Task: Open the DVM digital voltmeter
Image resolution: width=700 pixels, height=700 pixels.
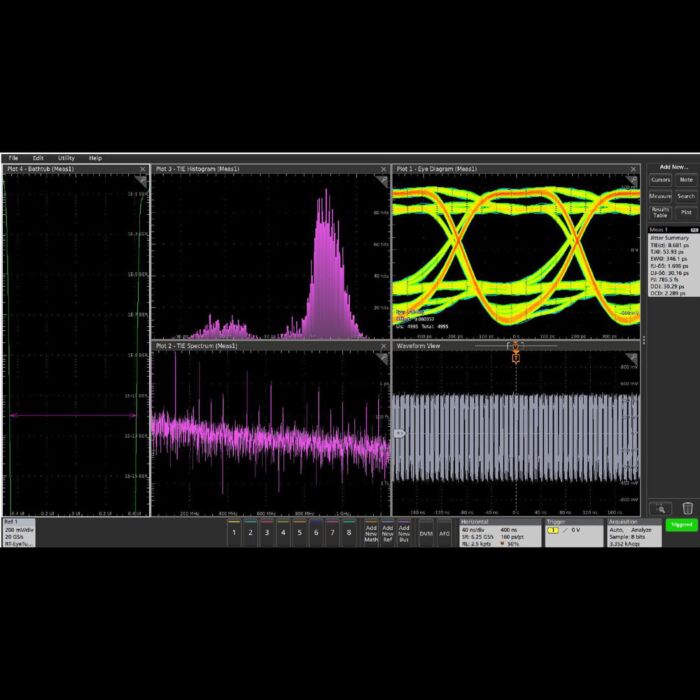Action: (426, 533)
